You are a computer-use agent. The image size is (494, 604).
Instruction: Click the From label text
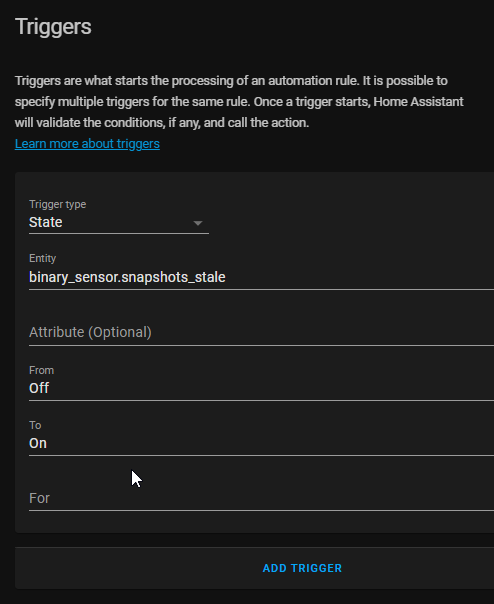coord(41,370)
